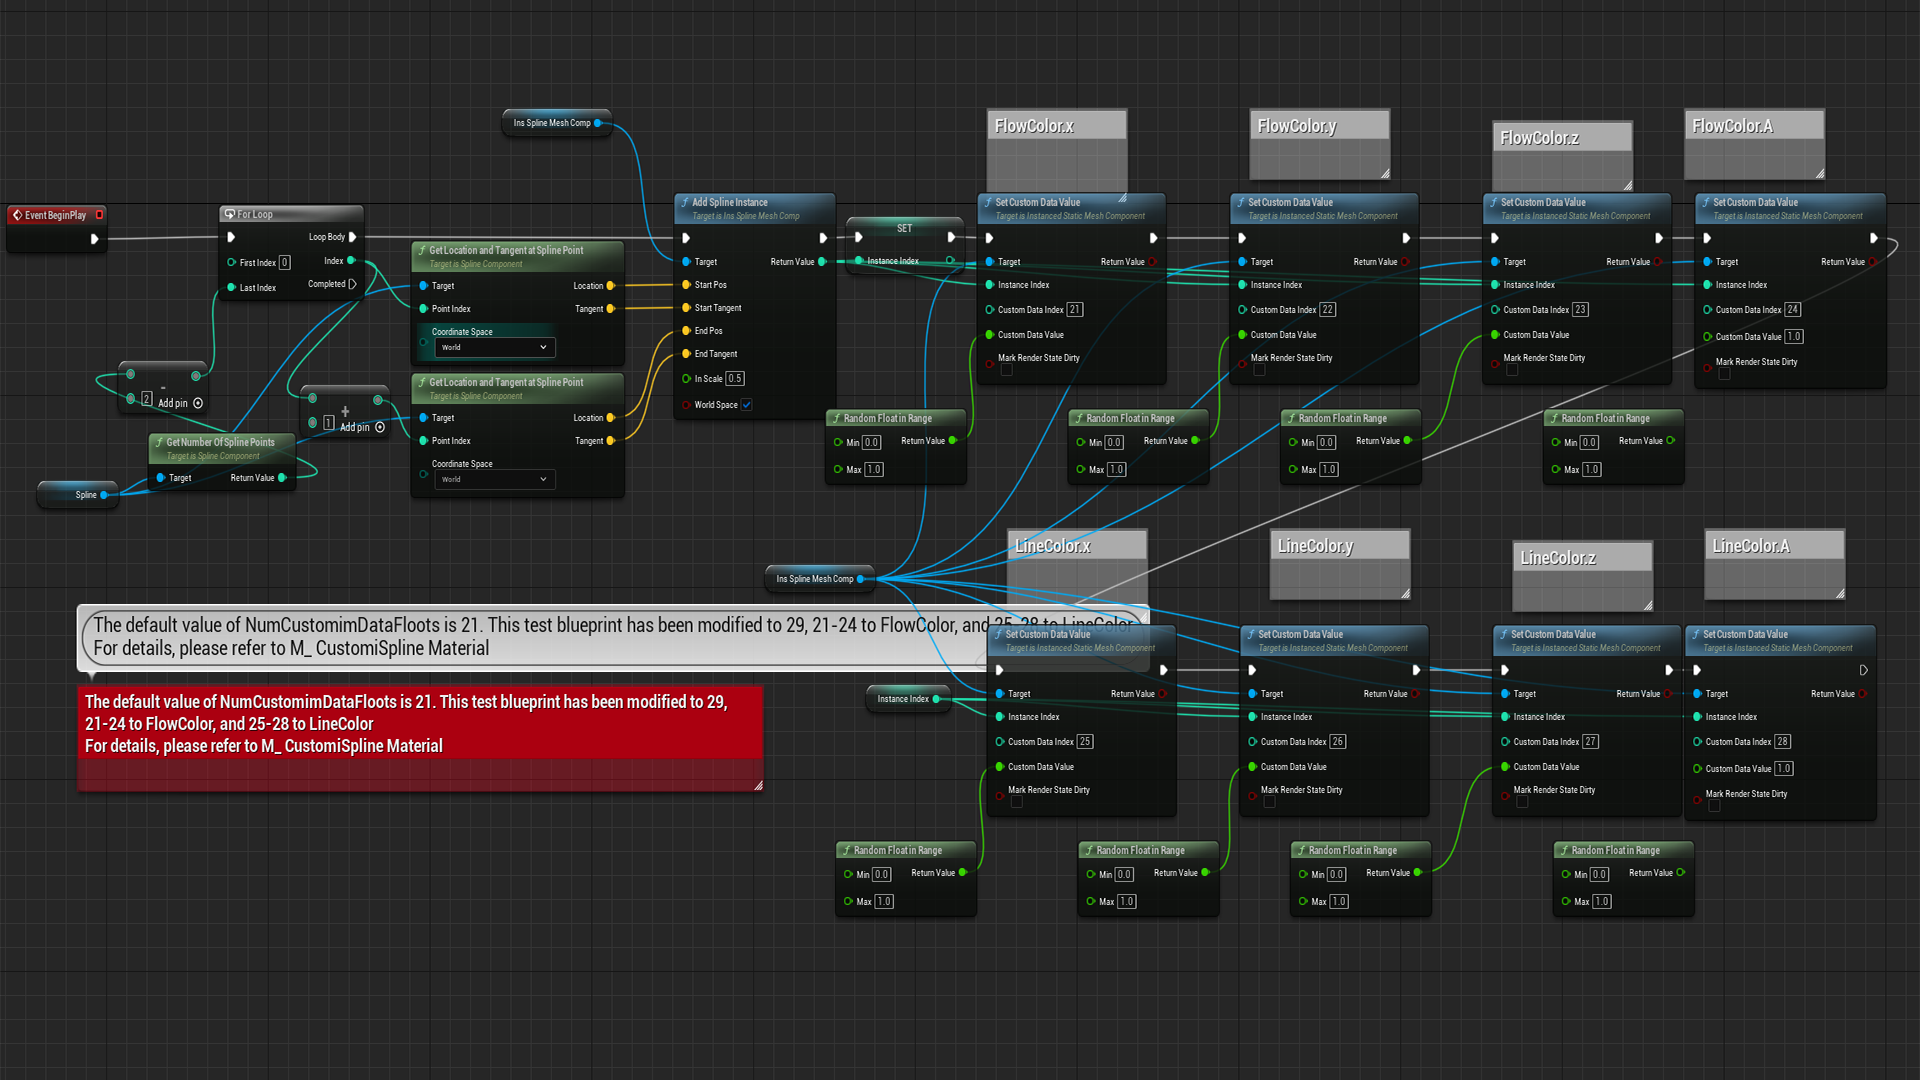Click the red comment box title bar
Image resolution: width=1920 pixels, height=1080 pixels.
pos(420,723)
